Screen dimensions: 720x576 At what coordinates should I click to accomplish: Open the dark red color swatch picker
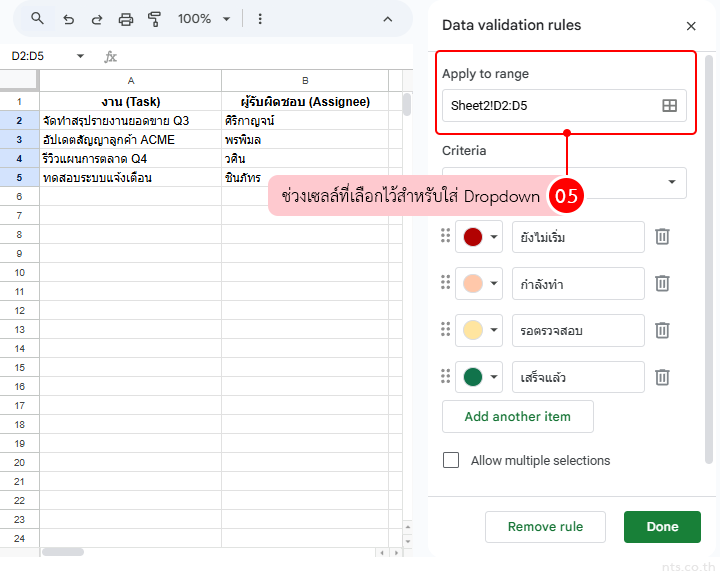pos(479,237)
